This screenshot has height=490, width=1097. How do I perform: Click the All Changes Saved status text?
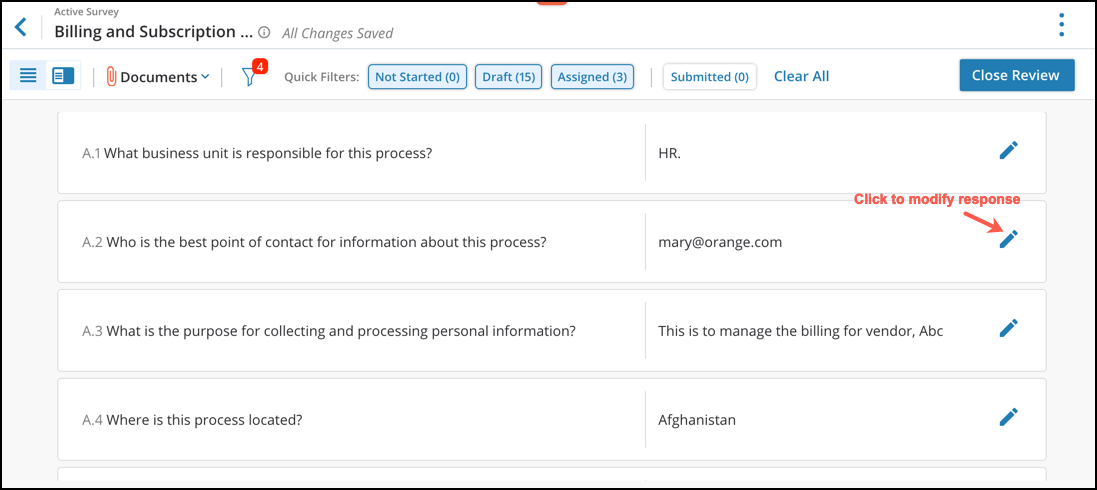(x=337, y=33)
